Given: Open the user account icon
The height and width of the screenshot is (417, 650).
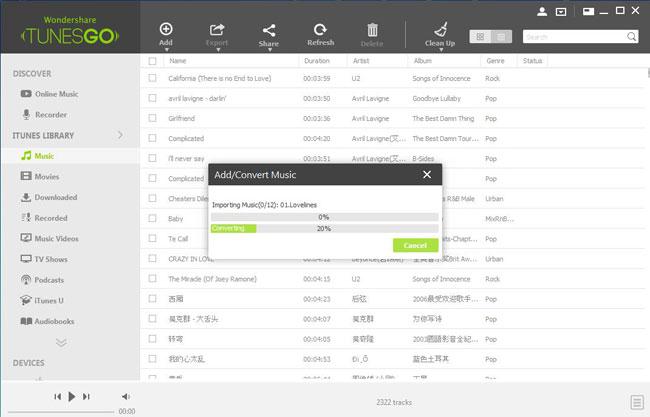Looking at the screenshot, I should pyautogui.click(x=542, y=12).
